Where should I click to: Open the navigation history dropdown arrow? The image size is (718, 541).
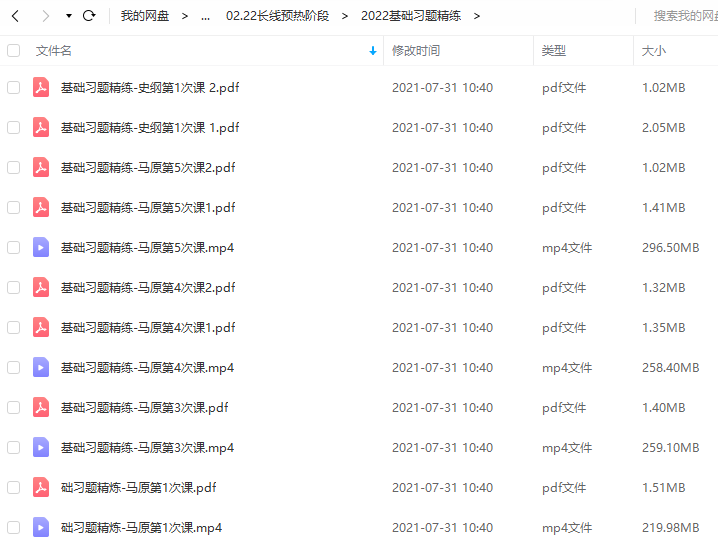click(x=69, y=16)
